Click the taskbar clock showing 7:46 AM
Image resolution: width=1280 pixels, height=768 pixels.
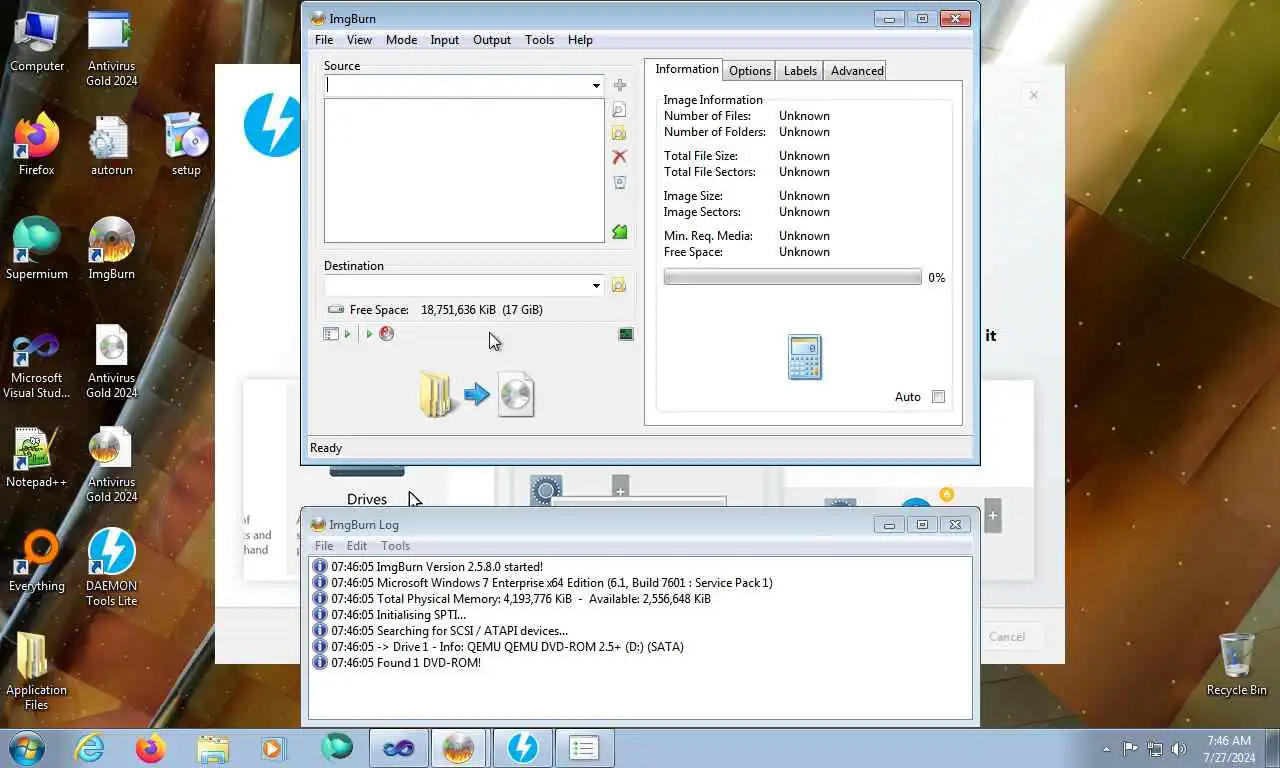tap(1229, 749)
